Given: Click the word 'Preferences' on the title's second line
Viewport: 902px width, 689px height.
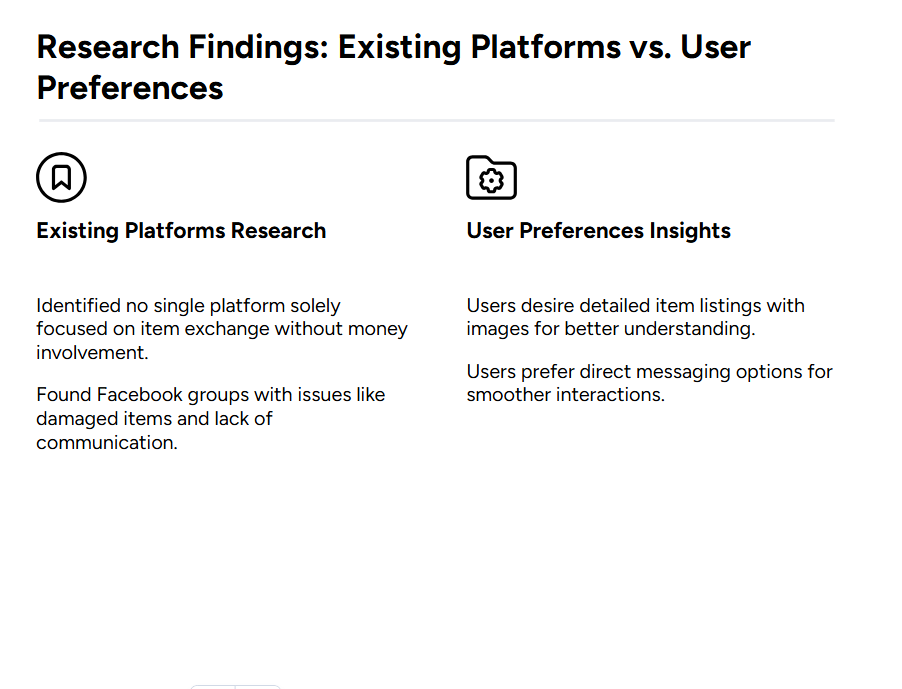Looking at the screenshot, I should point(130,88).
